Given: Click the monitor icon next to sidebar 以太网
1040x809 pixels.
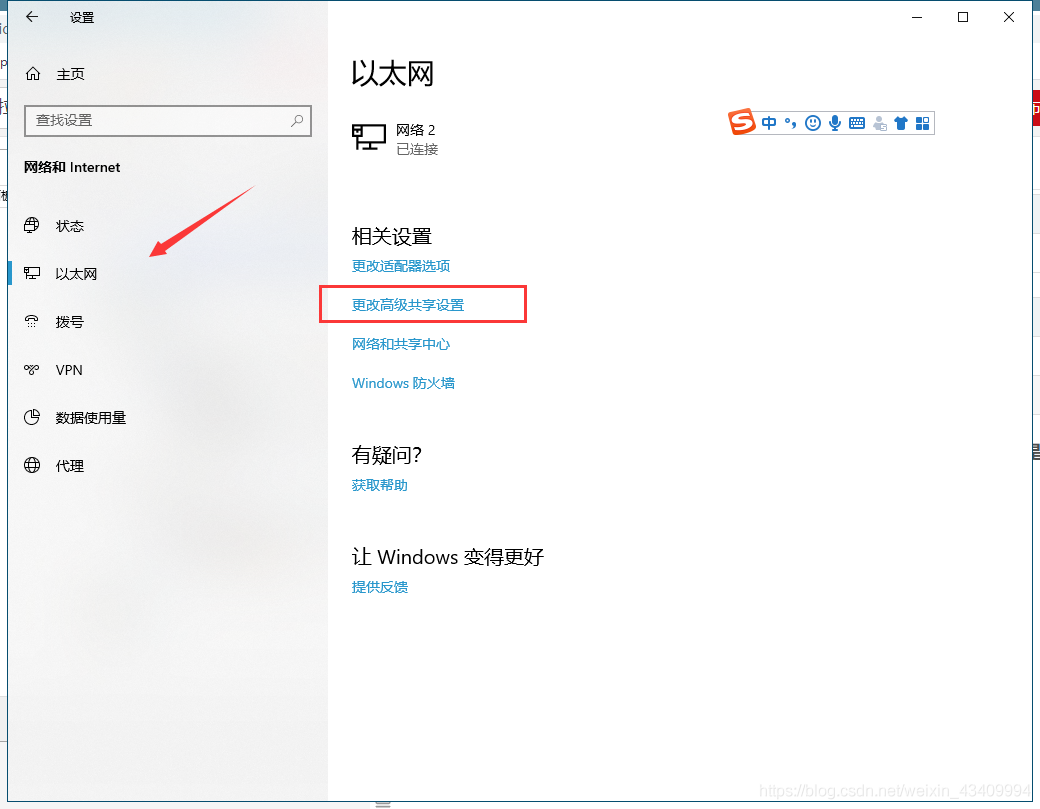Looking at the screenshot, I should pos(32,273).
